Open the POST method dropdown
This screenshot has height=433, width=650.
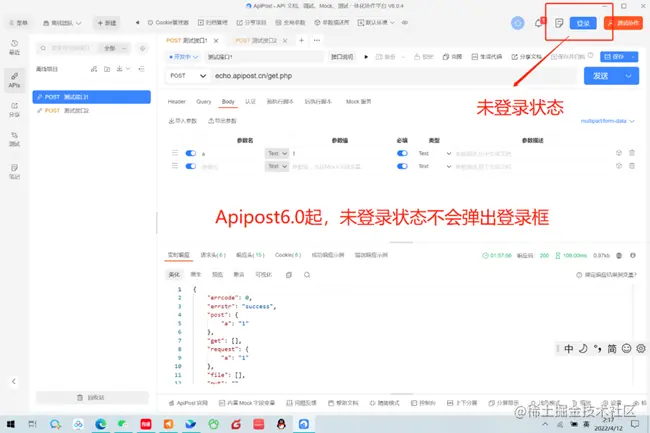[188, 76]
